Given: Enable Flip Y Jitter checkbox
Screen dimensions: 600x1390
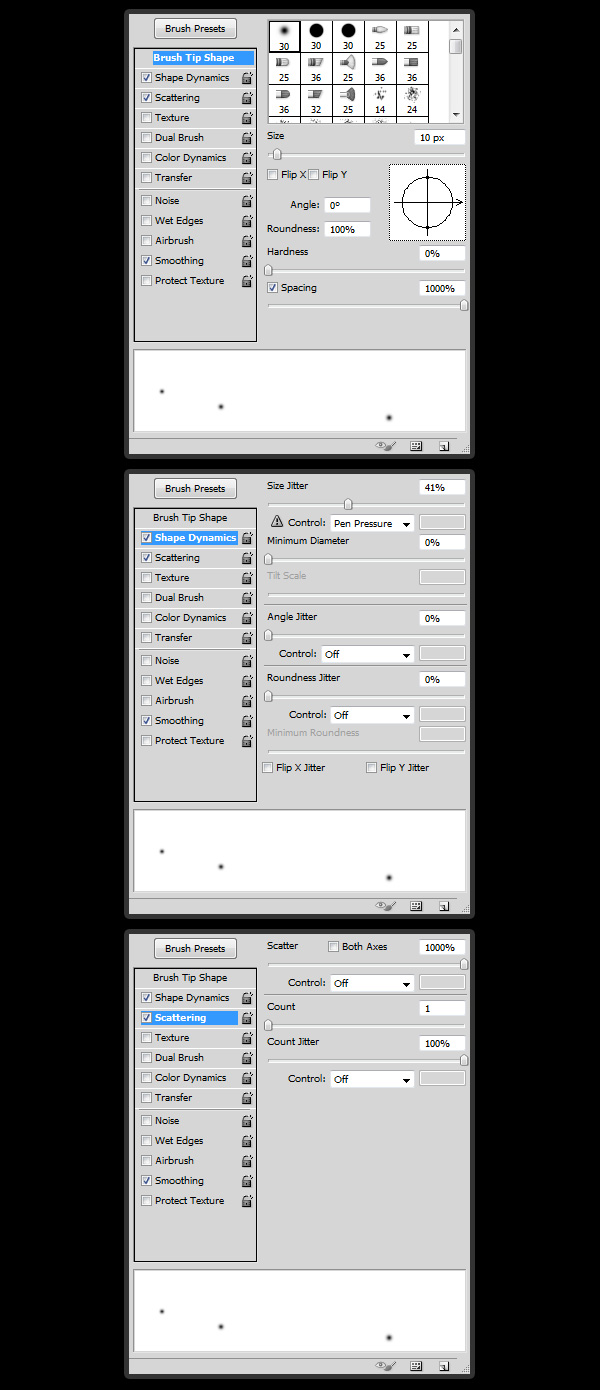Looking at the screenshot, I should point(371,768).
